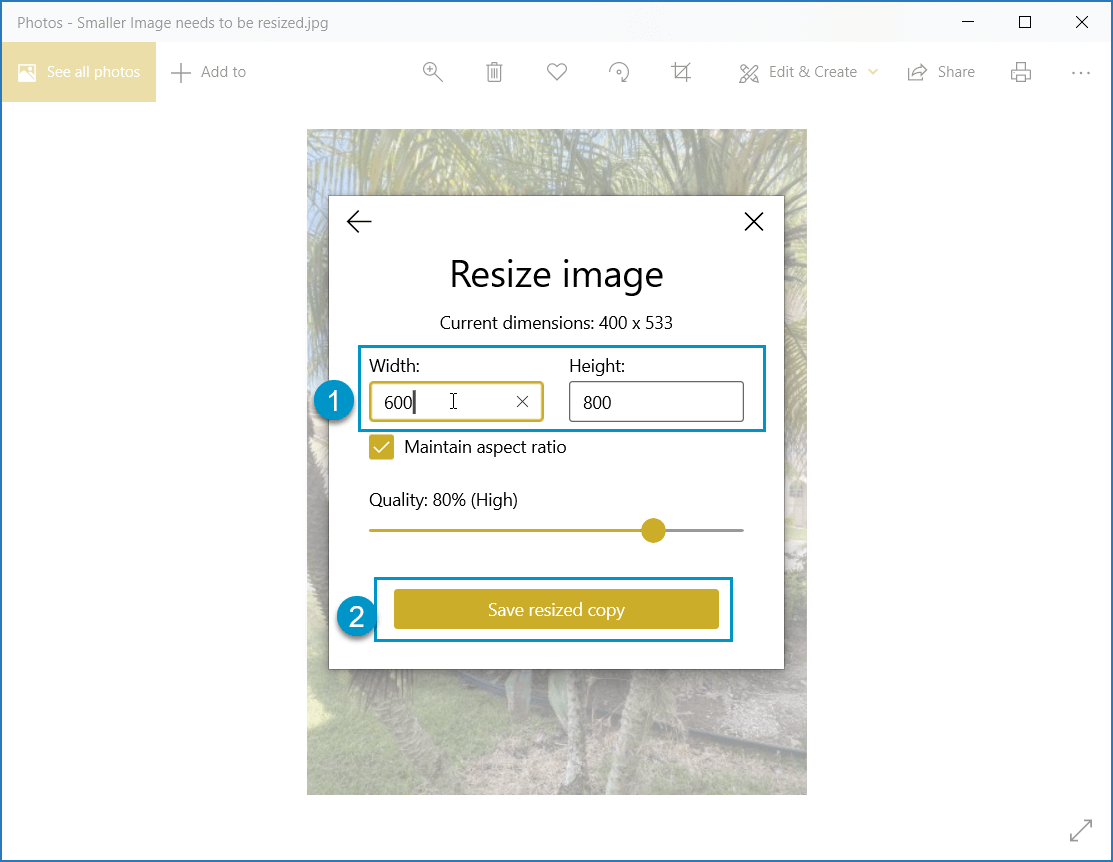Expand the Edit & Create dropdown arrow

click(873, 72)
